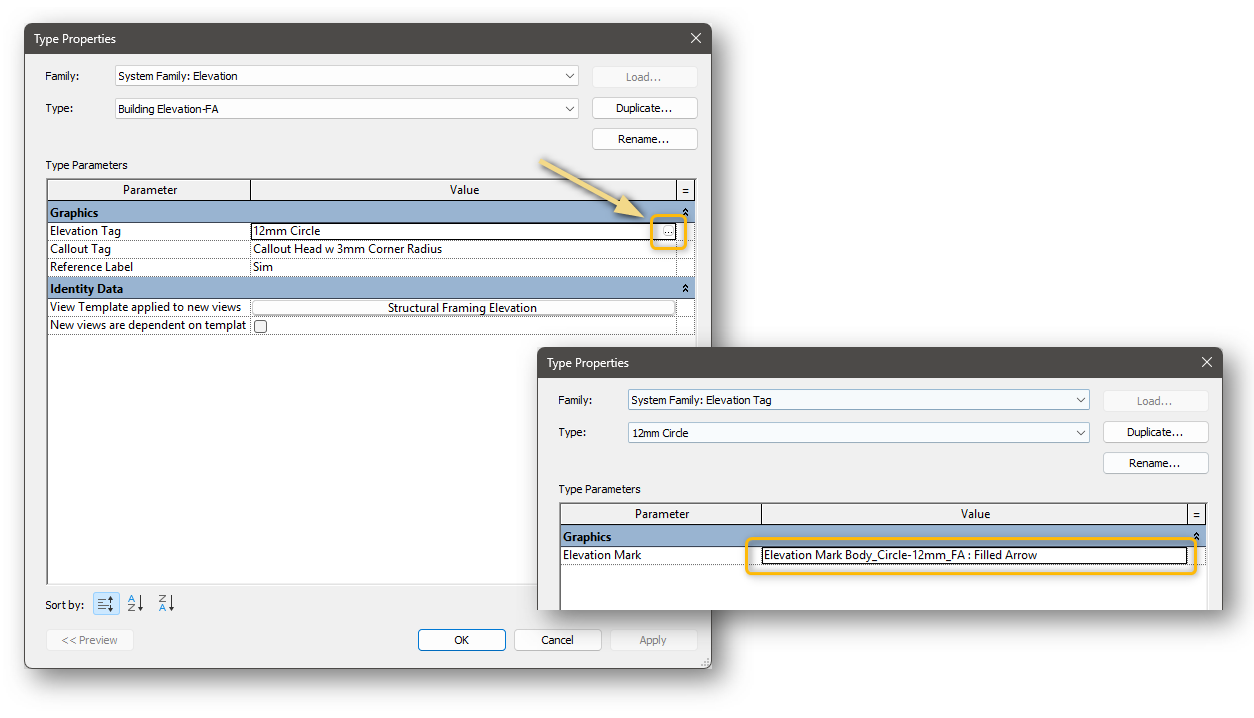
Task: Select Callout Head w 3mm Corner Radius value
Action: tap(463, 249)
